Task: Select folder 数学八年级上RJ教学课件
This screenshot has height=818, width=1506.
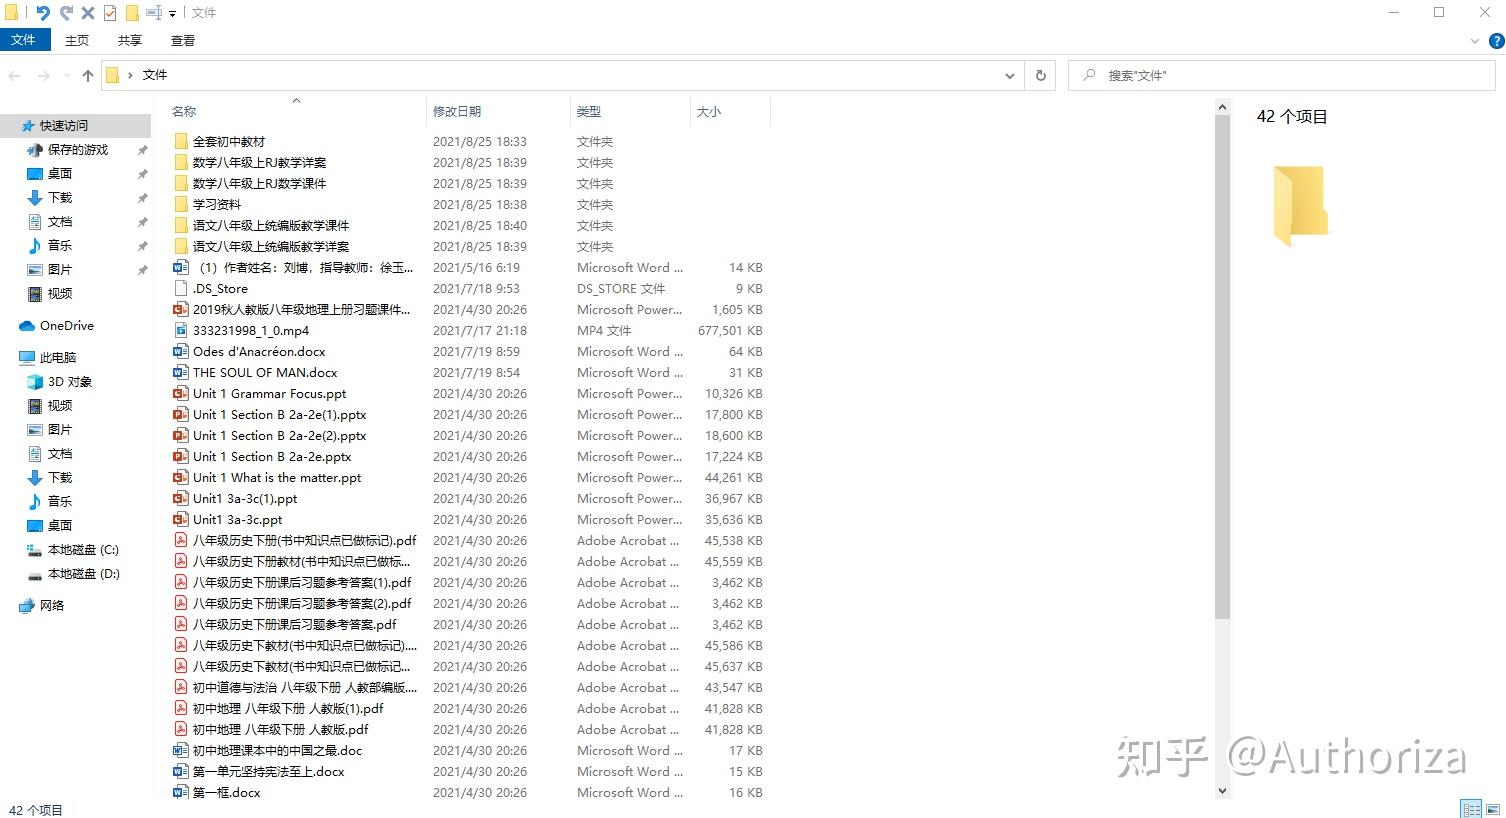Action: [x=259, y=183]
